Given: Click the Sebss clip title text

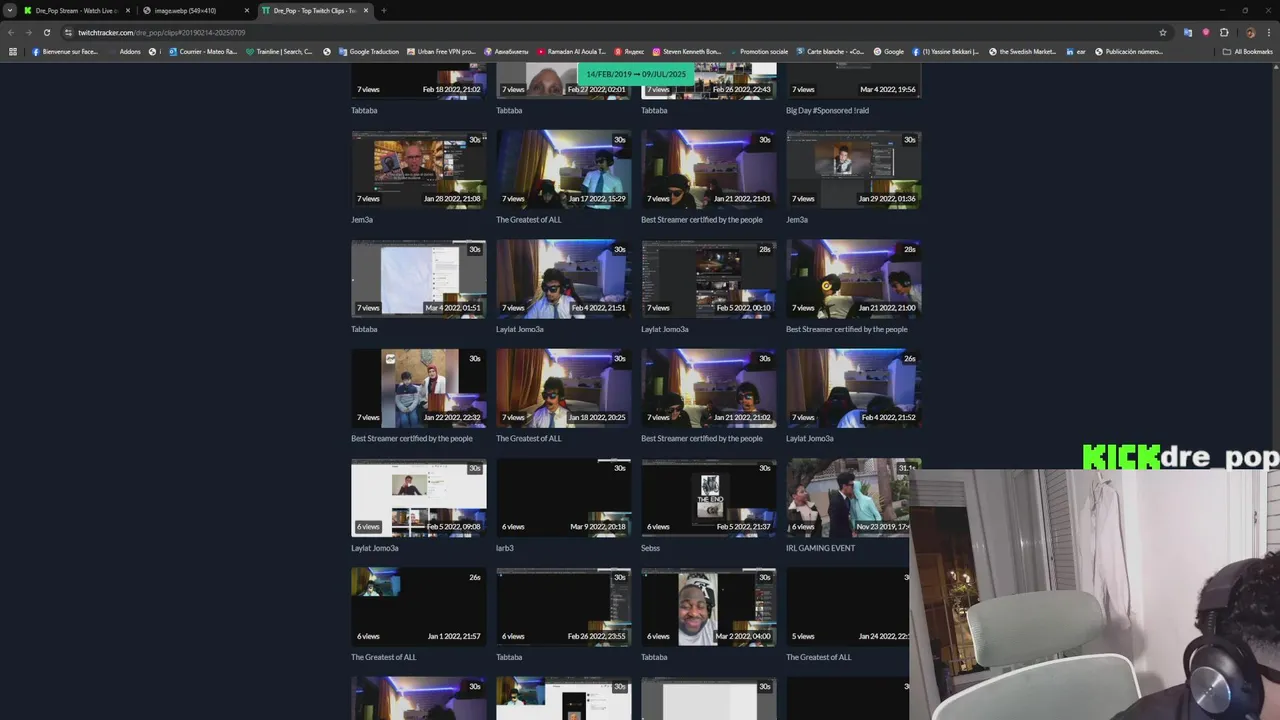Looking at the screenshot, I should click(x=650, y=548).
